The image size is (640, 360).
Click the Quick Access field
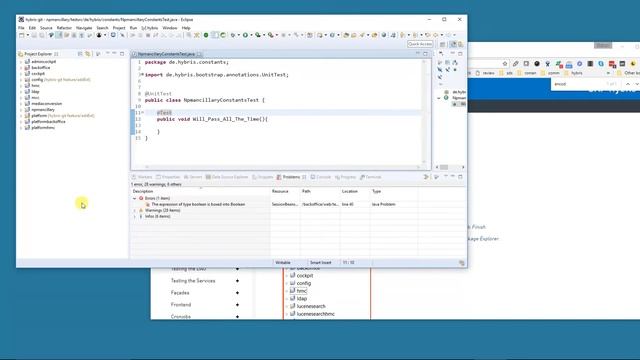pyautogui.click(x=420, y=44)
